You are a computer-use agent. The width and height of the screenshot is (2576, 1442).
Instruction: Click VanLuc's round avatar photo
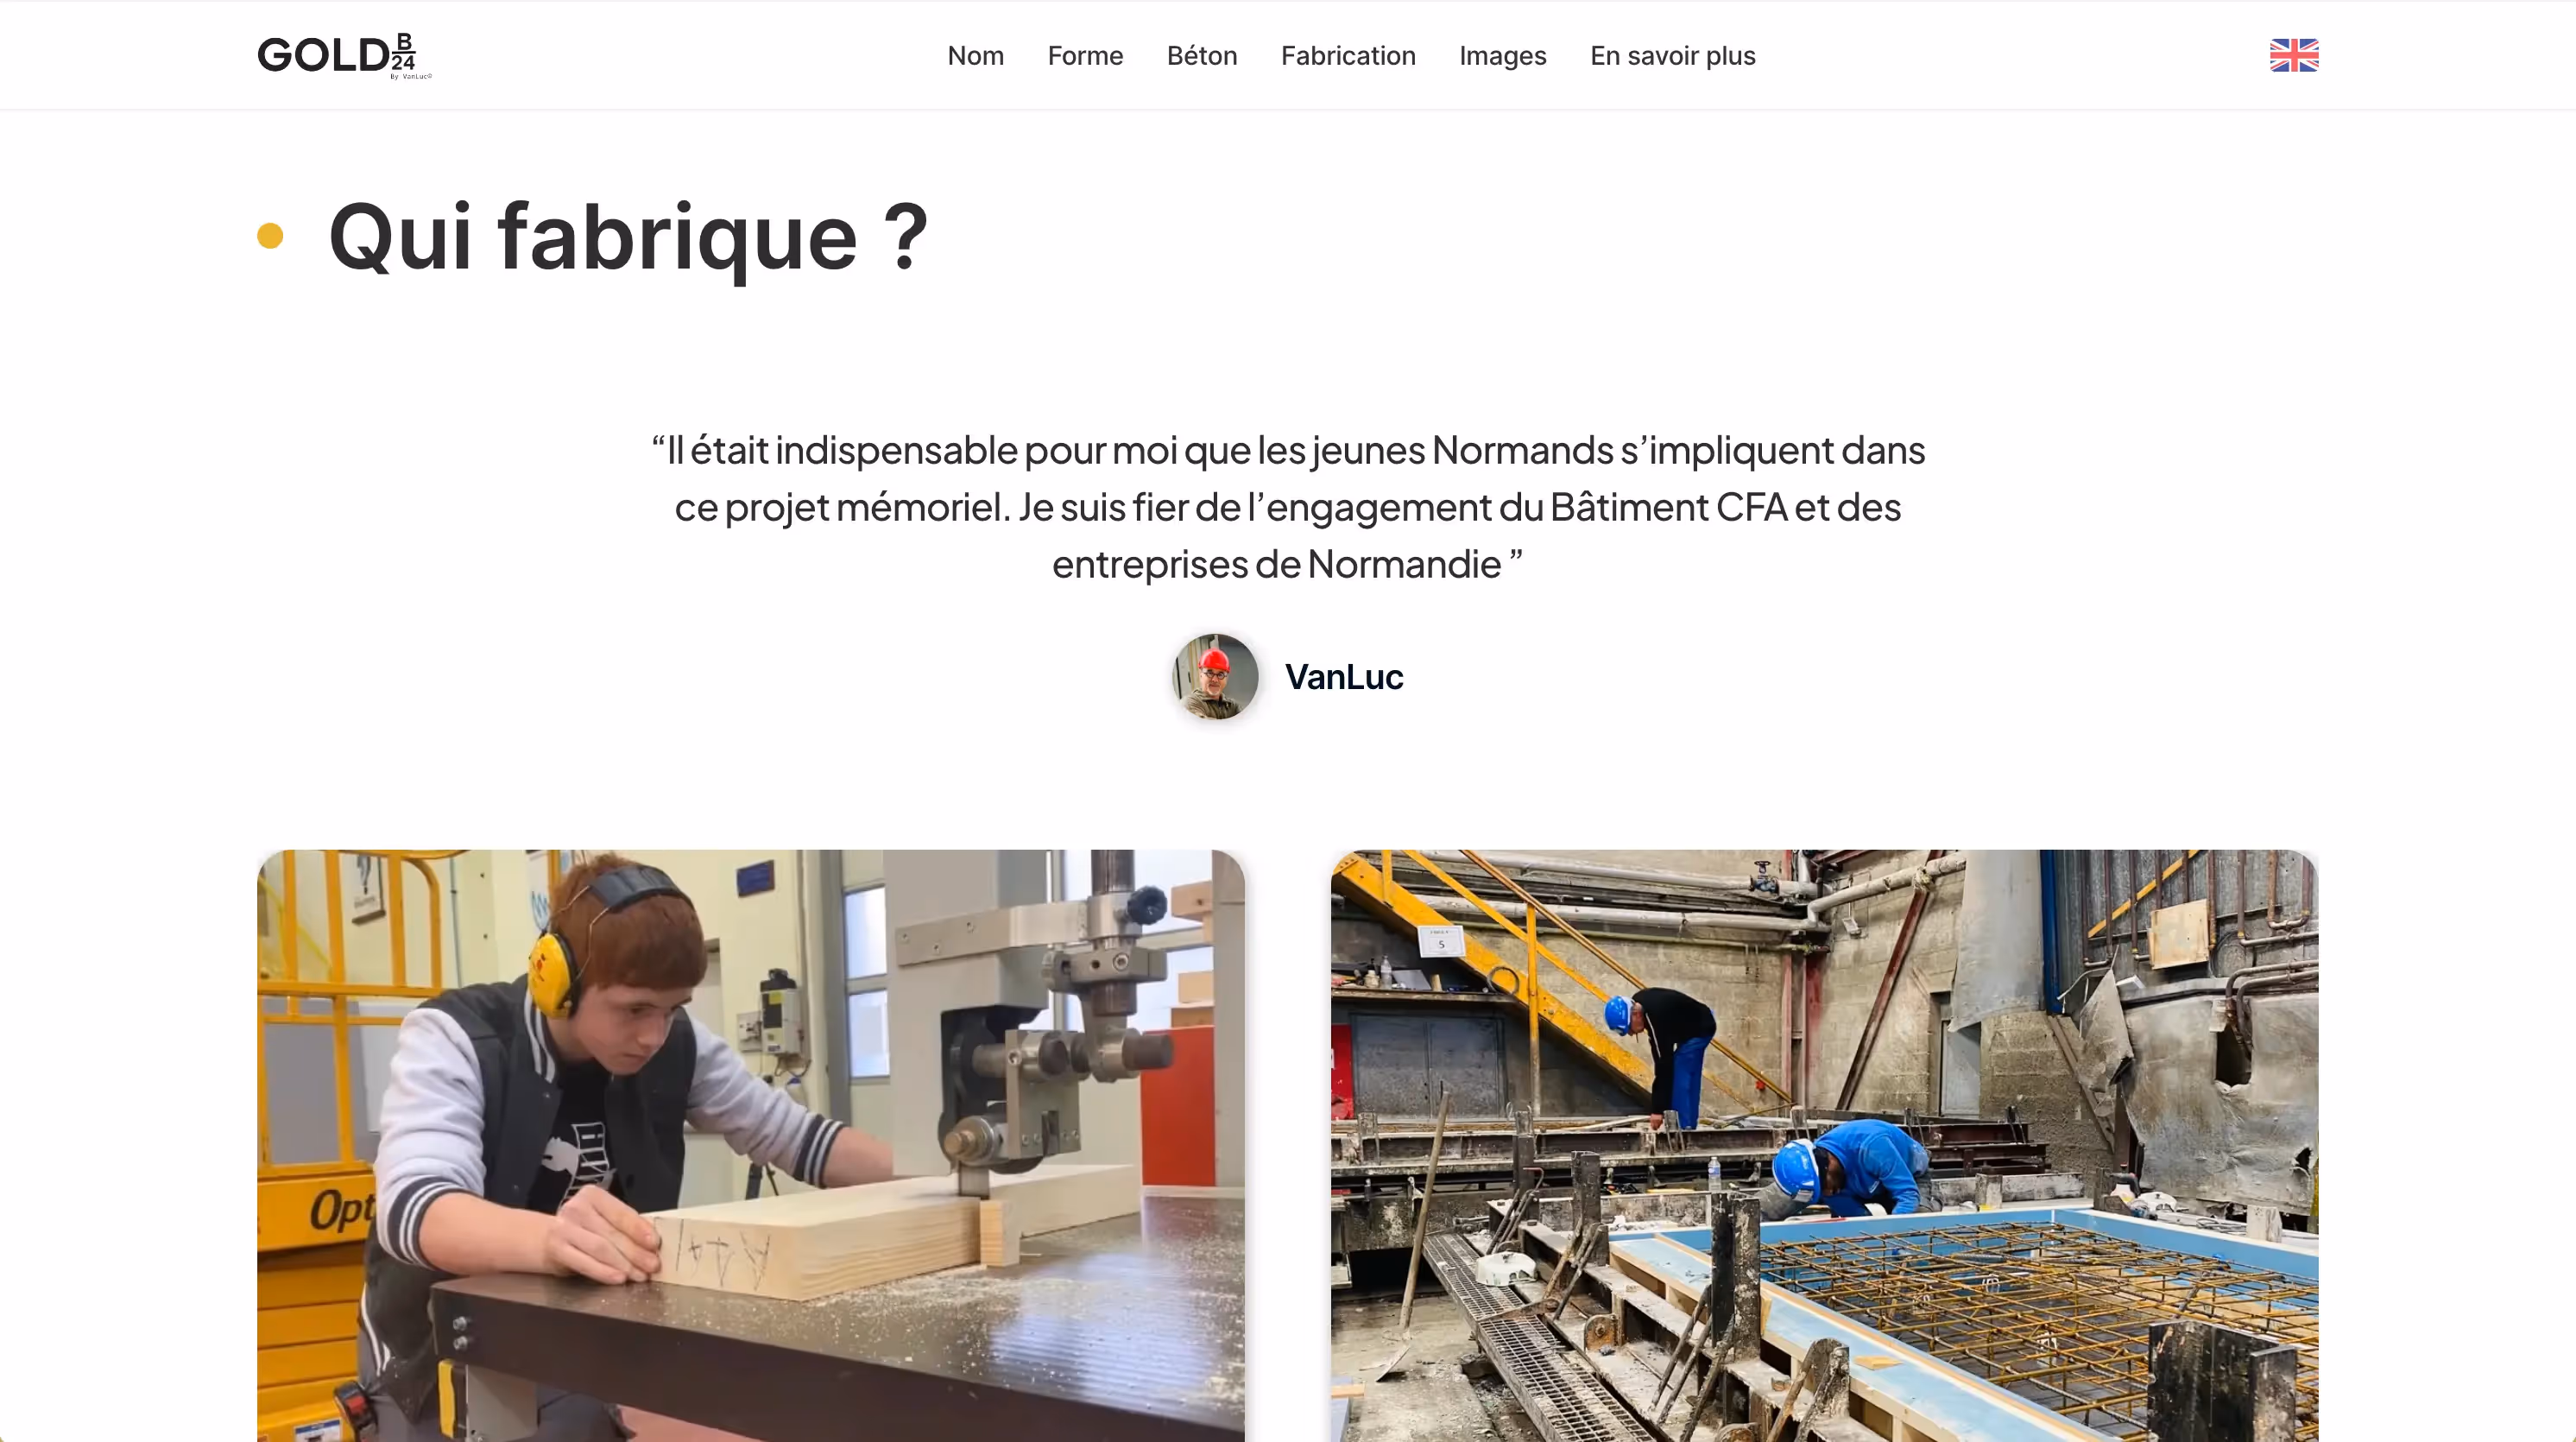click(x=1215, y=677)
